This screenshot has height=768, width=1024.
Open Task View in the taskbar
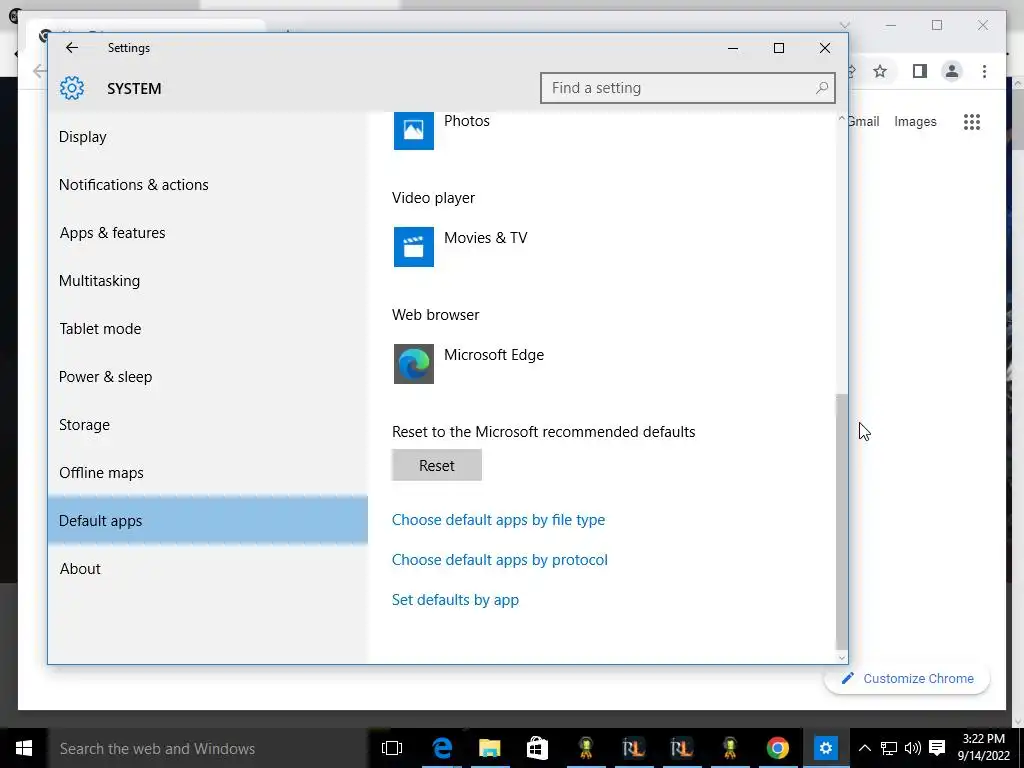click(x=392, y=748)
